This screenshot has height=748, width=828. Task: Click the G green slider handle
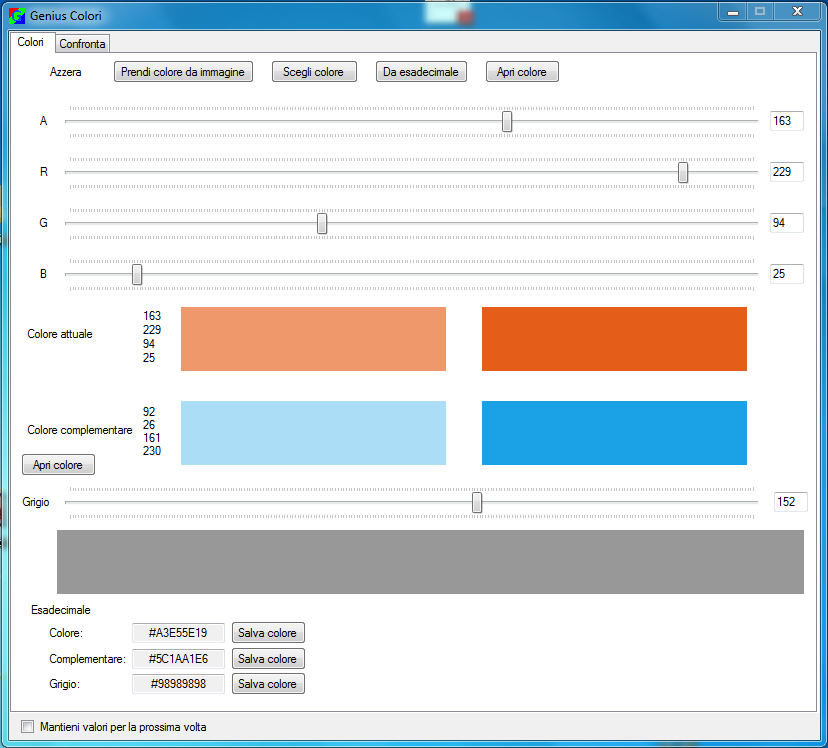322,223
